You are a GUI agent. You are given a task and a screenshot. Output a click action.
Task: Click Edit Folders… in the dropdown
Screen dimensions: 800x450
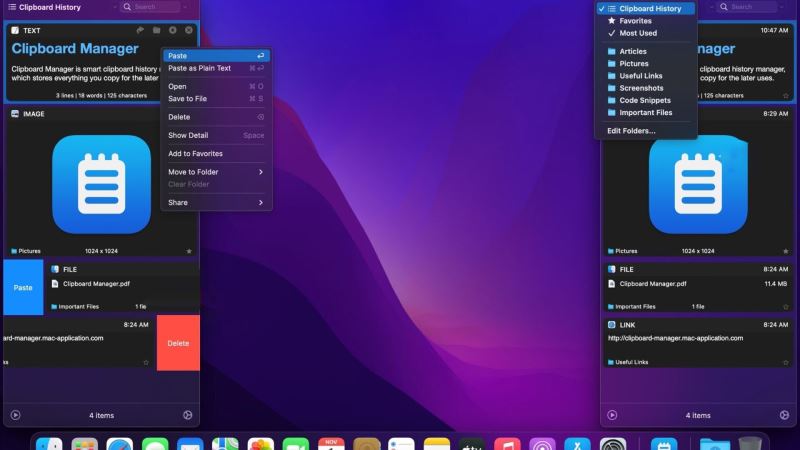pos(646,131)
